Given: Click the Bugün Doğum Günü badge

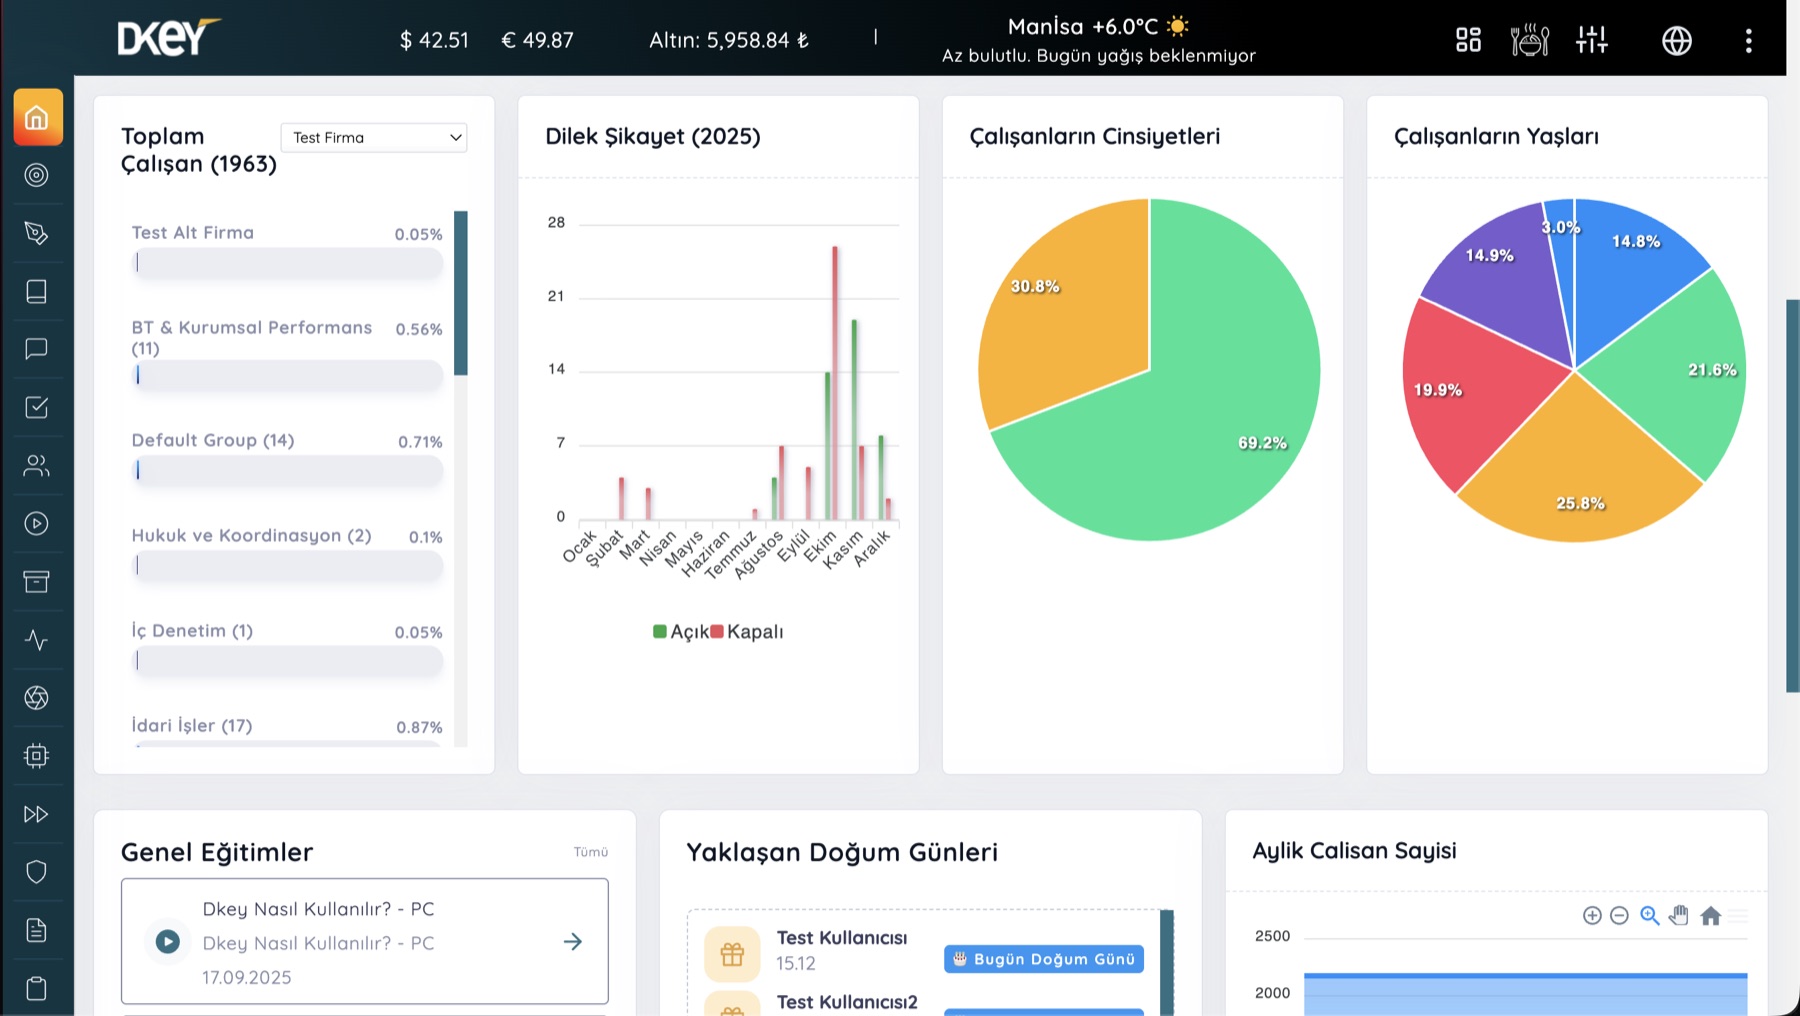Looking at the screenshot, I should coord(1044,959).
